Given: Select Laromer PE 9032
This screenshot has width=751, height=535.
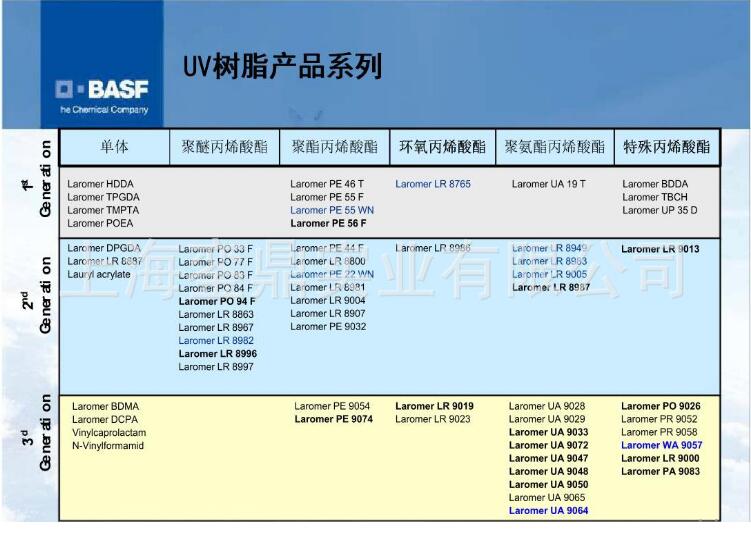Looking at the screenshot, I should [x=329, y=327].
